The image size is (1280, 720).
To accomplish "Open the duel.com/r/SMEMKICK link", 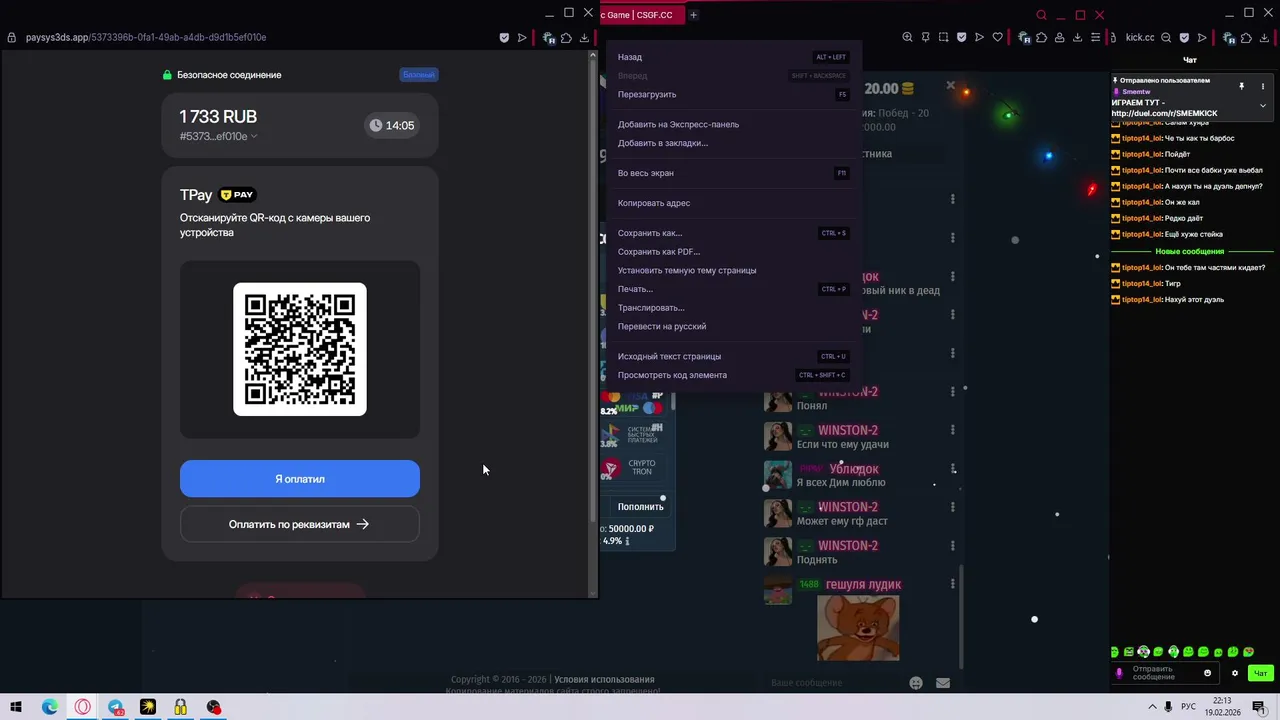I will pyautogui.click(x=1164, y=113).
